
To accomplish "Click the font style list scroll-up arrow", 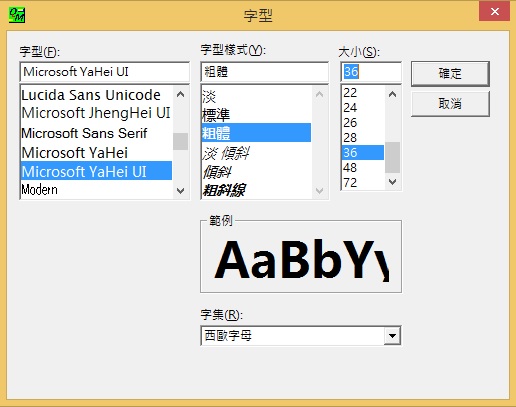I will 319,95.
